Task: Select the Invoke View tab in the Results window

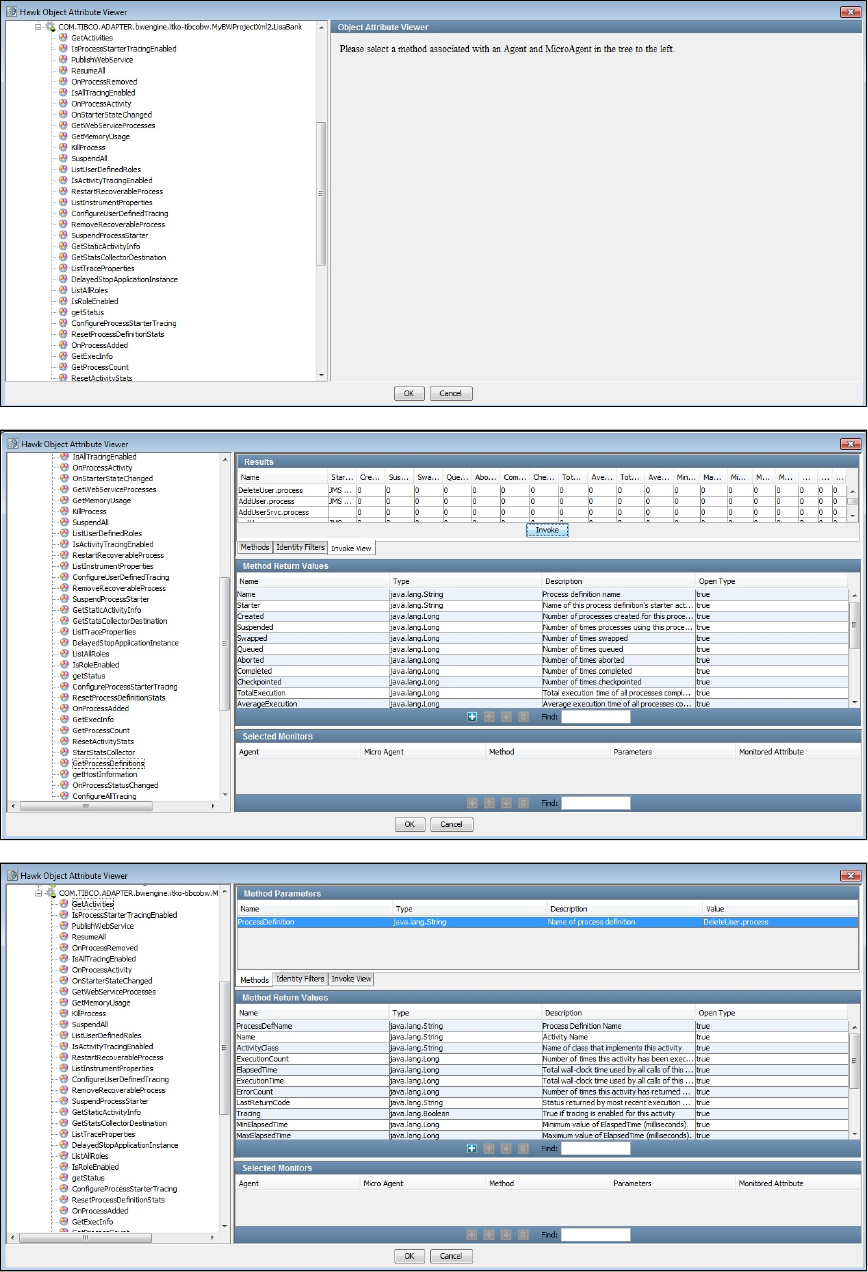Action: point(351,548)
